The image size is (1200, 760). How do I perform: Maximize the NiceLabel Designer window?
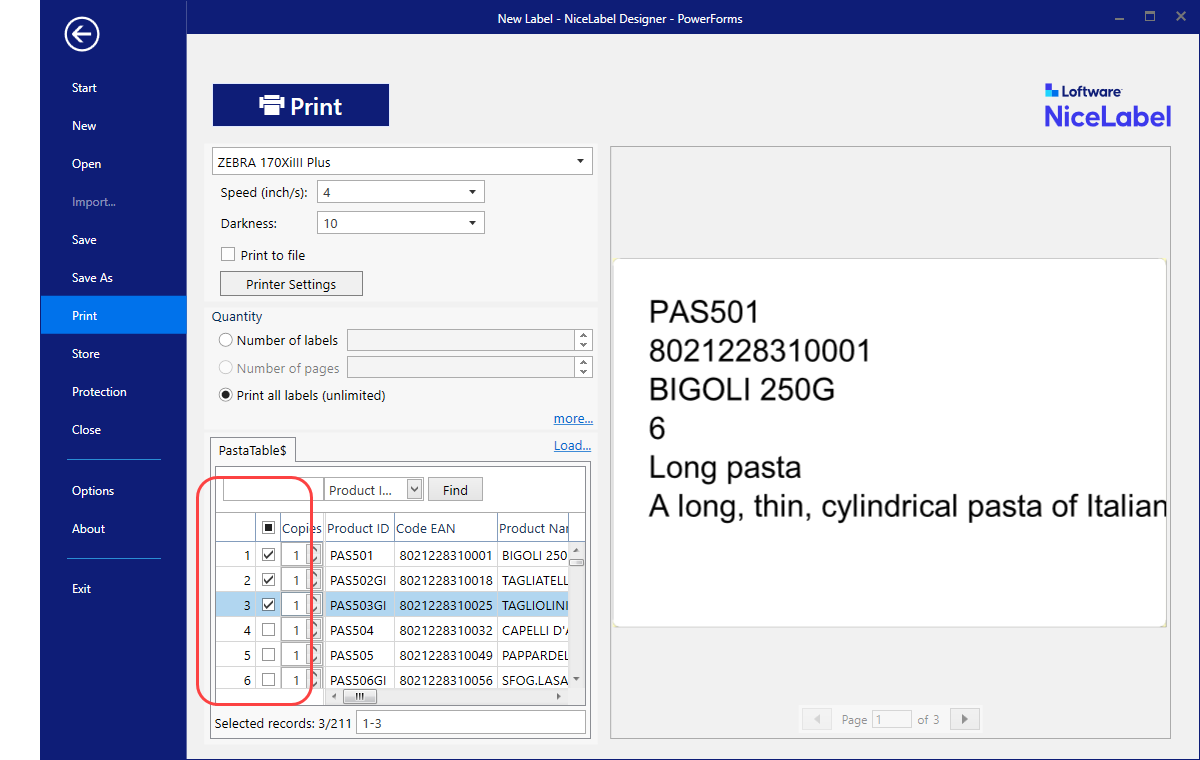point(1150,17)
